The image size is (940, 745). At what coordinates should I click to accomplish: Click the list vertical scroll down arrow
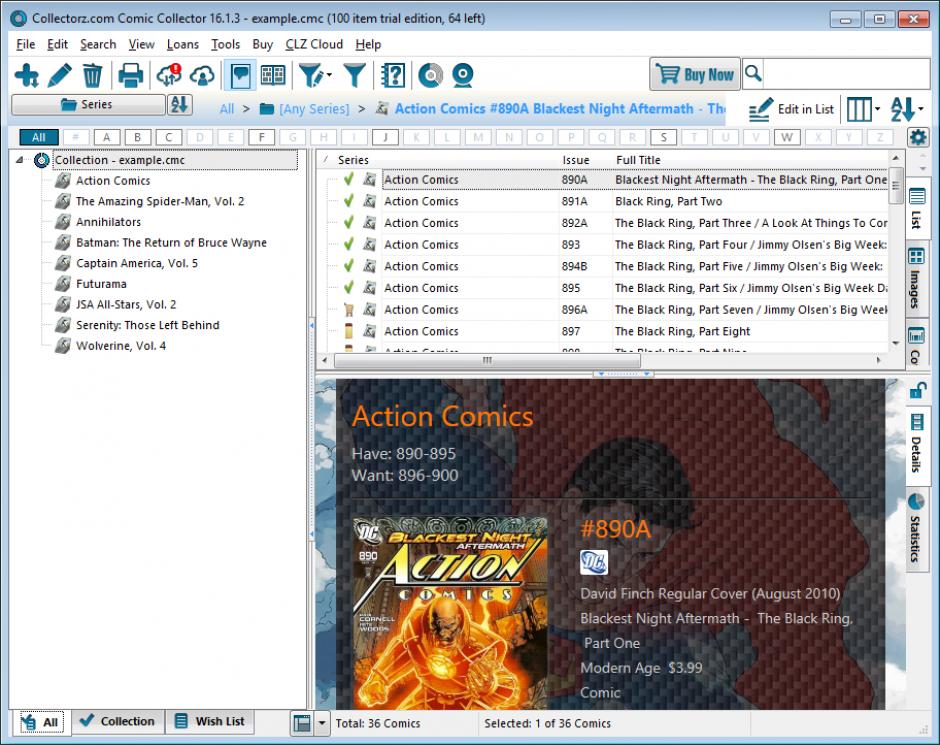[896, 343]
